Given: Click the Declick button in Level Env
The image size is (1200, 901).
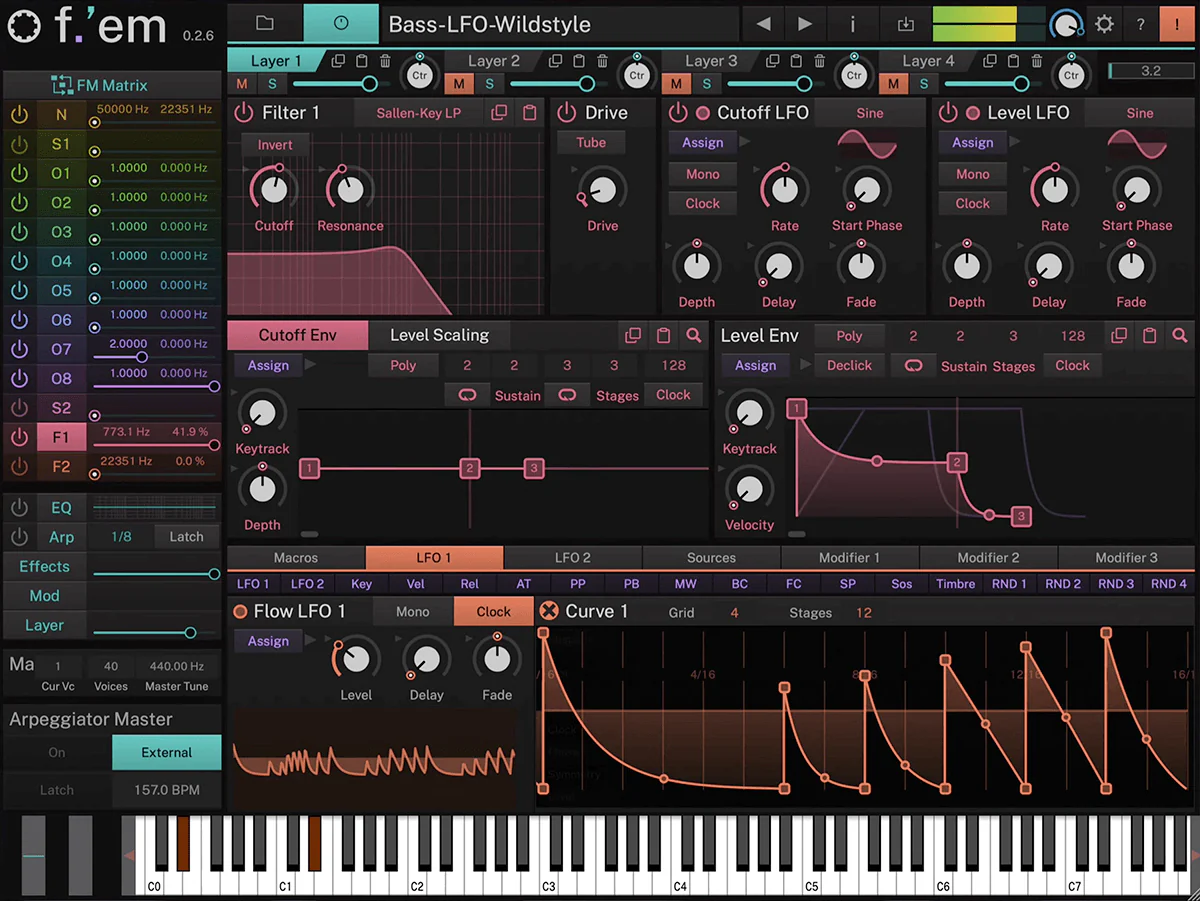Looking at the screenshot, I should pos(849,366).
